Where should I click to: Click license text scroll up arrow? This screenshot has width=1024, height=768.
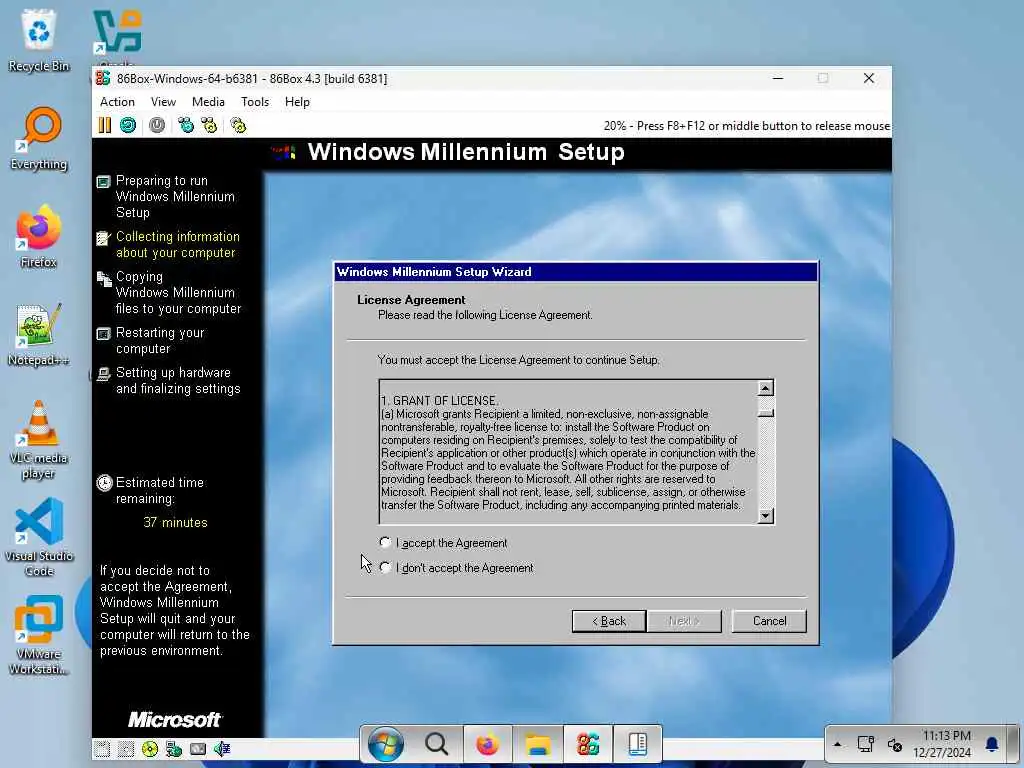point(766,388)
